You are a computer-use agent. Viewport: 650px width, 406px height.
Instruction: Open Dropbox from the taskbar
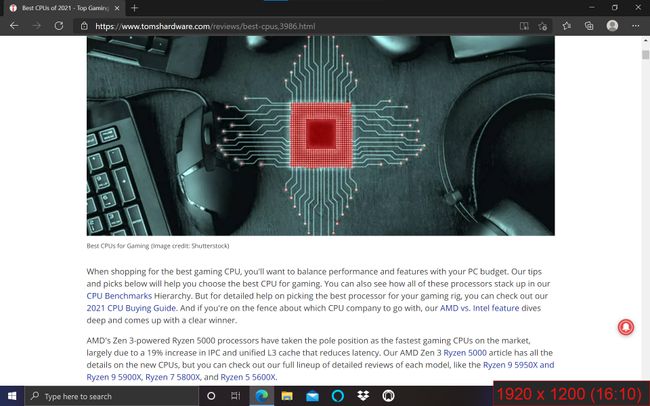click(363, 396)
